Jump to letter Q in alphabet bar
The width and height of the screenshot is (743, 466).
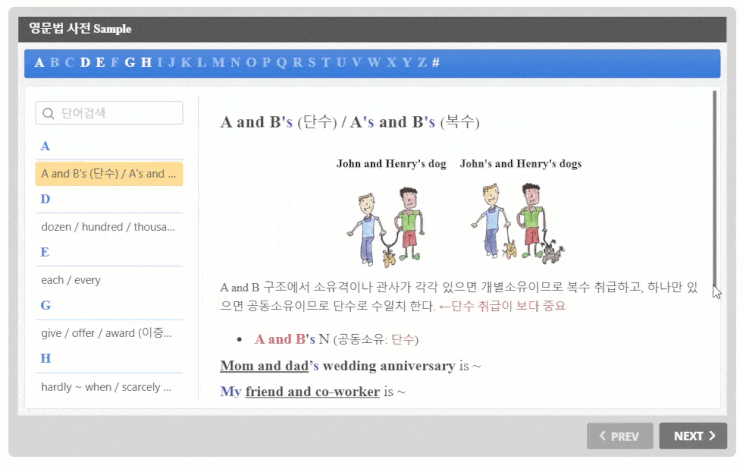click(282, 63)
